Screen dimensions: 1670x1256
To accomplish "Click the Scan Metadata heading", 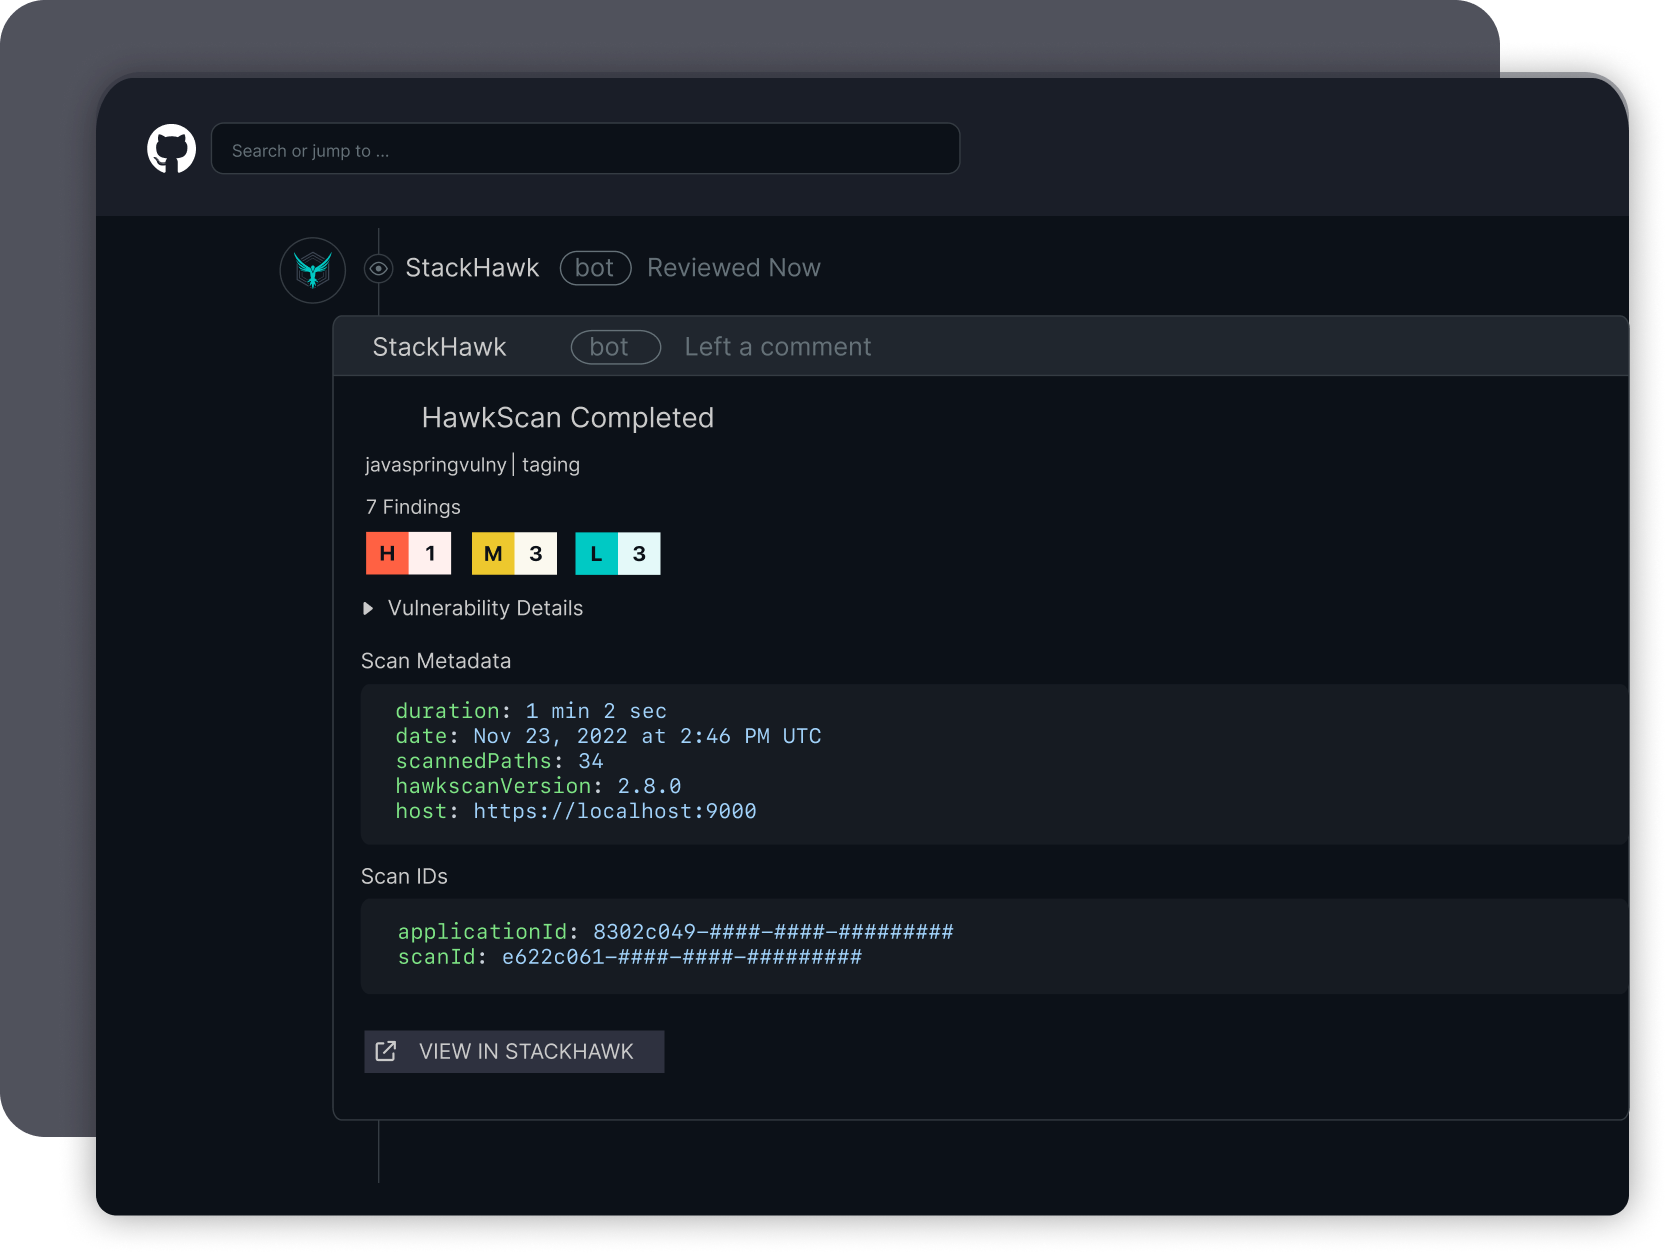I will click(436, 661).
